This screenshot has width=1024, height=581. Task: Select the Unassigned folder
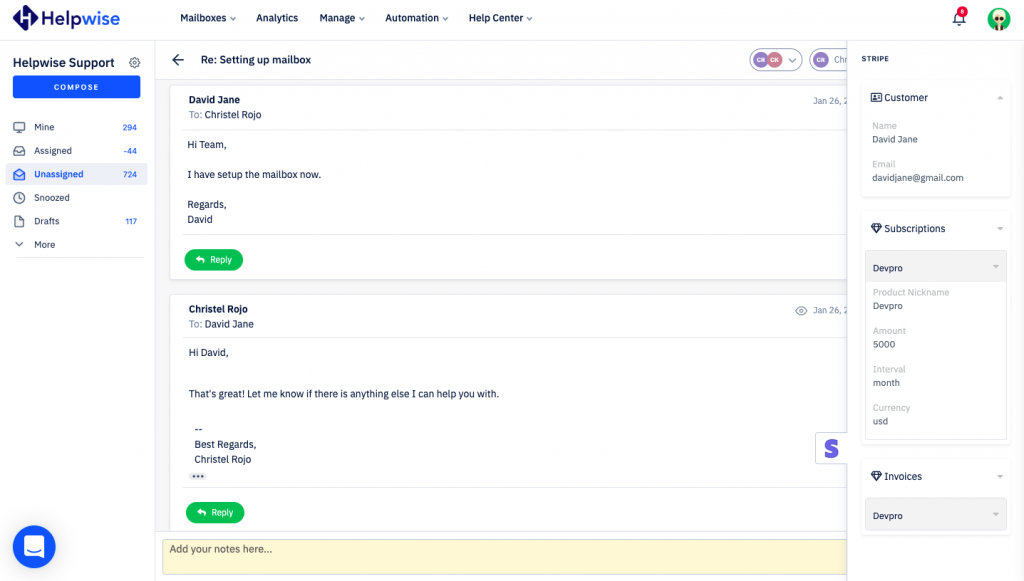pos(59,174)
